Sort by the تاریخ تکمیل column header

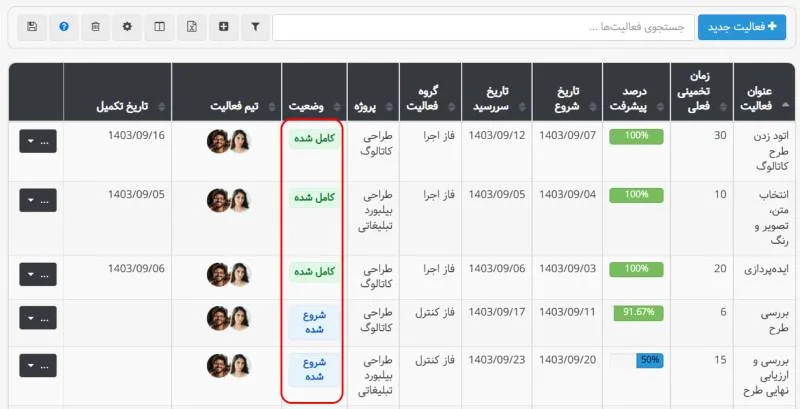point(117,92)
